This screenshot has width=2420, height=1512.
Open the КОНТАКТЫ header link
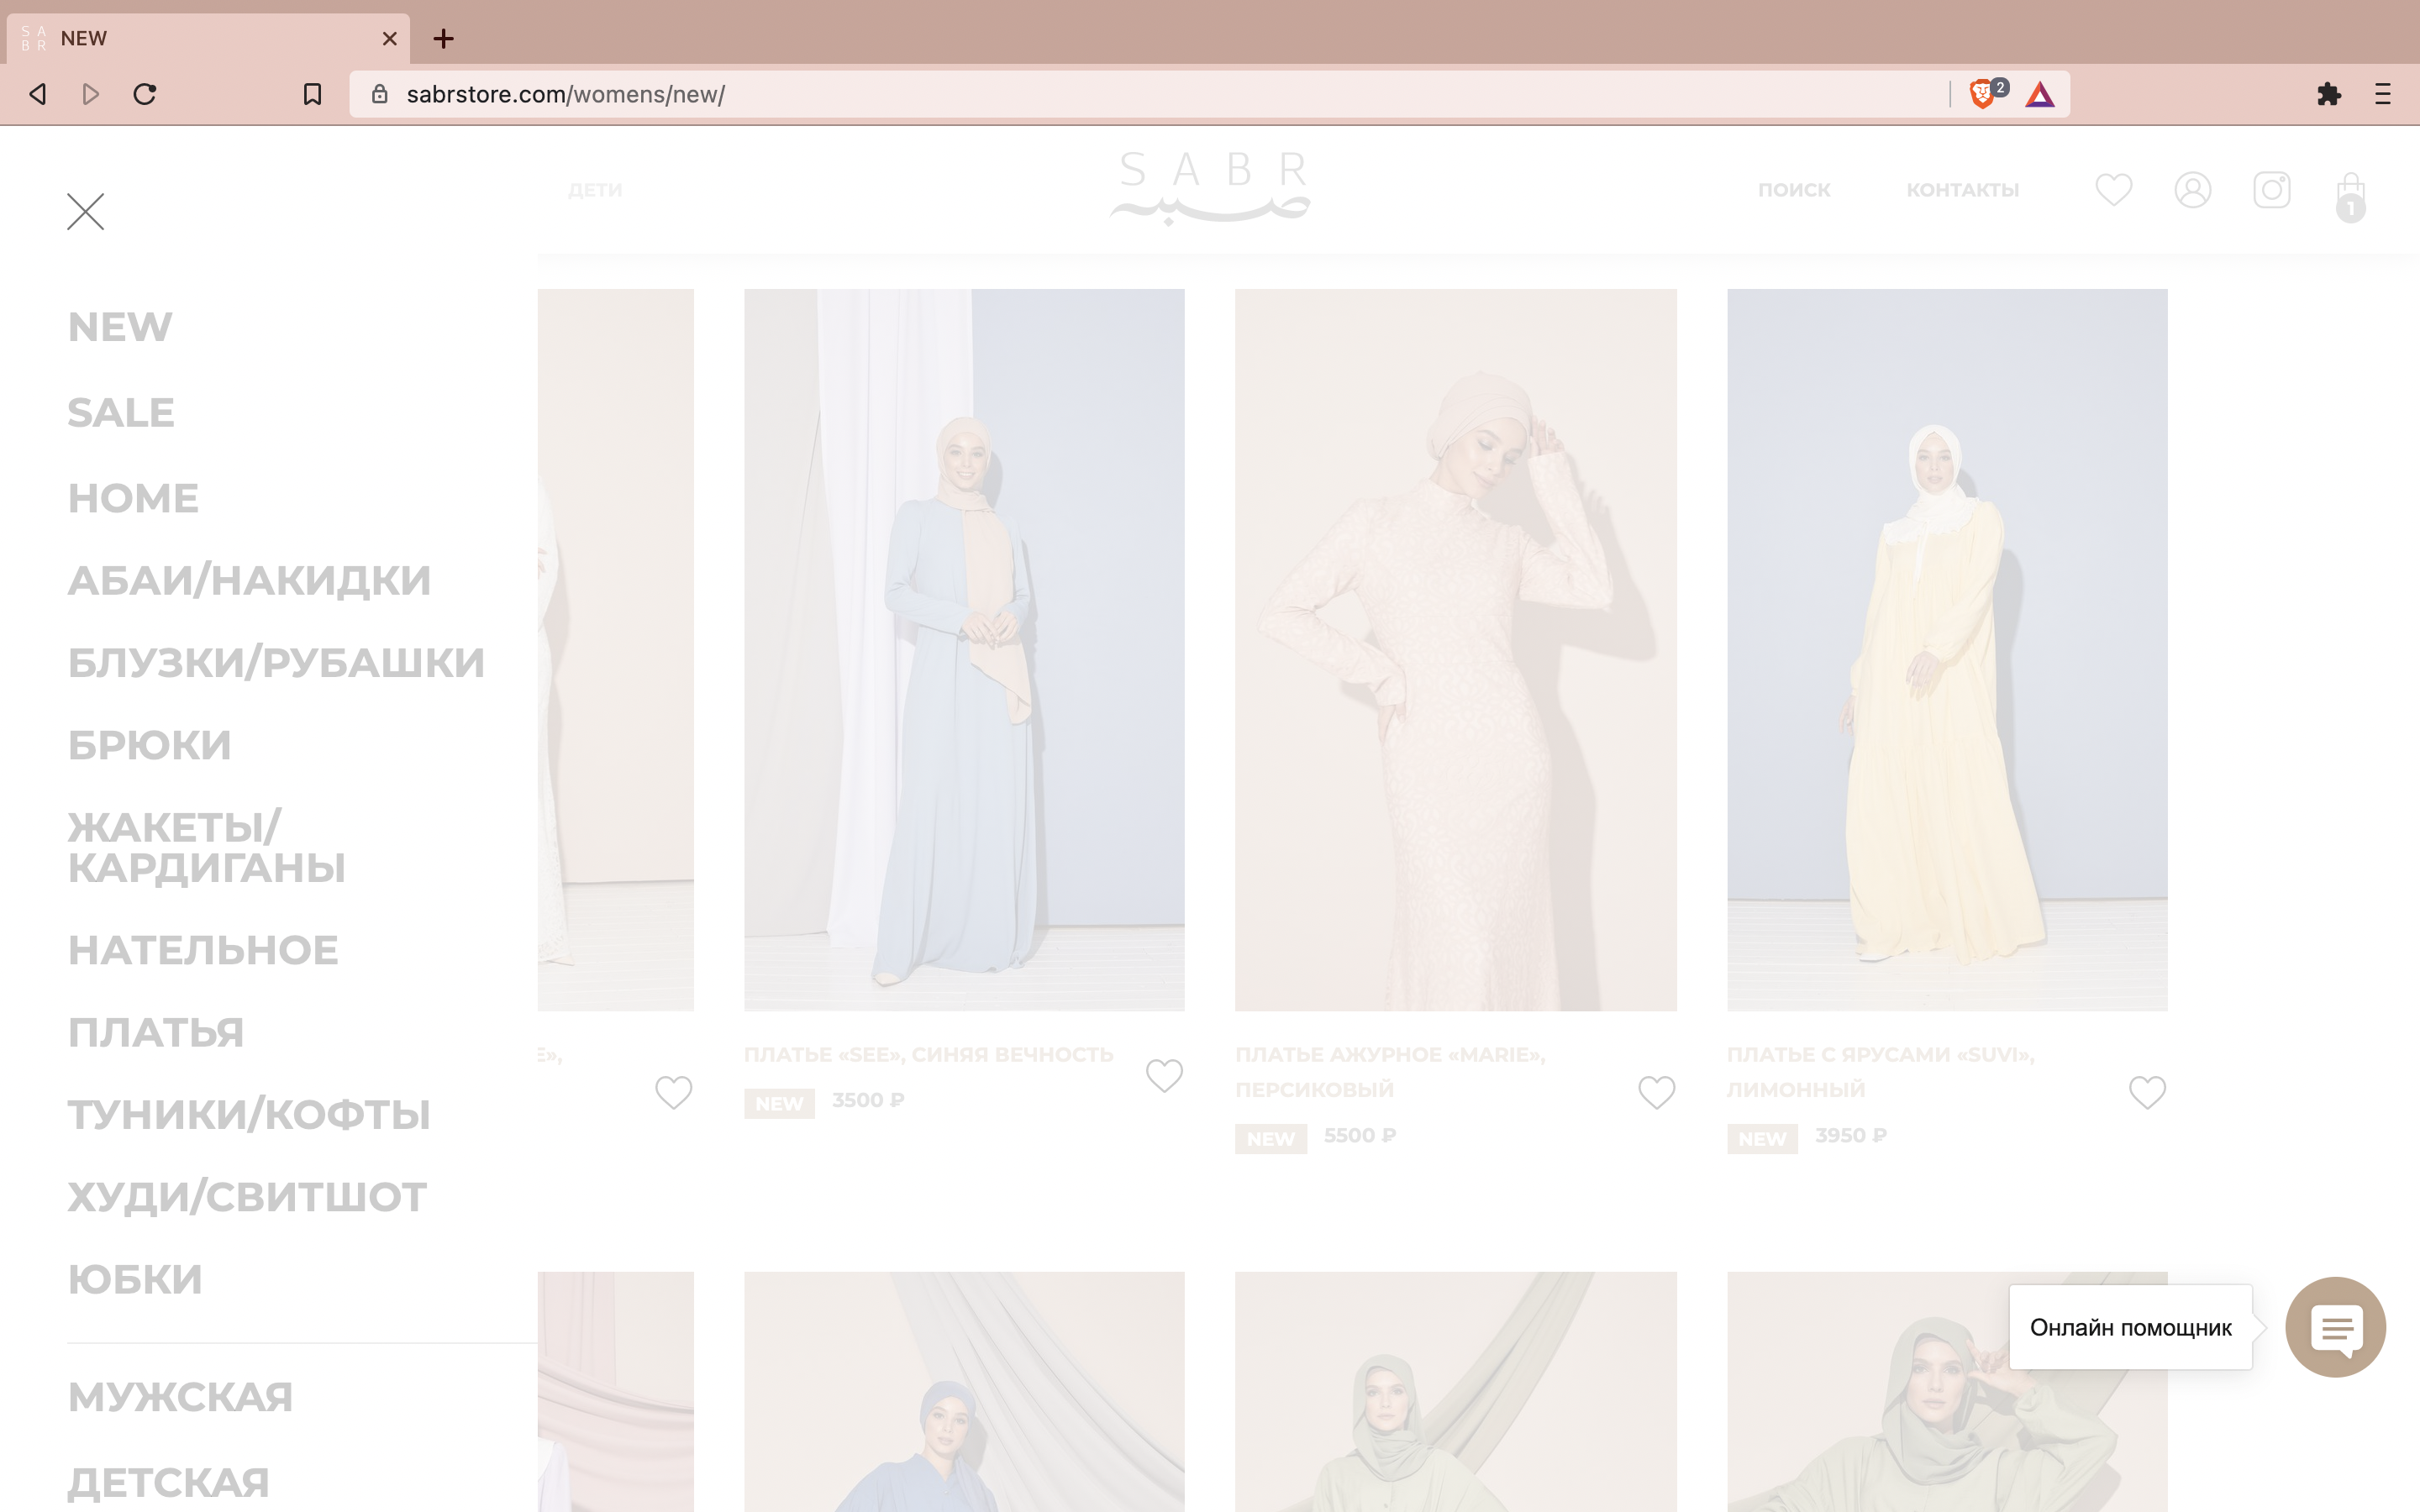[x=1962, y=190]
